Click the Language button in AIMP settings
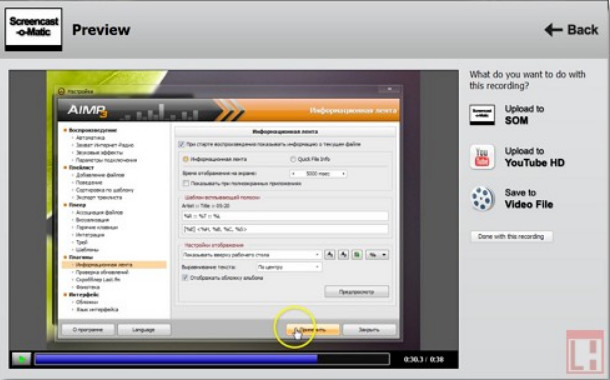This screenshot has width=610, height=380. pos(144,330)
